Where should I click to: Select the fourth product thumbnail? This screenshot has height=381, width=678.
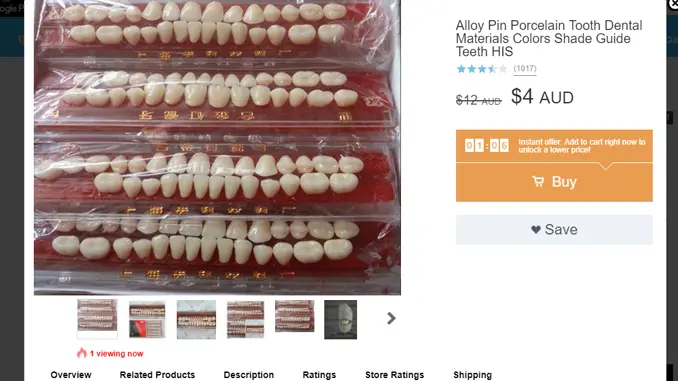[245, 320]
